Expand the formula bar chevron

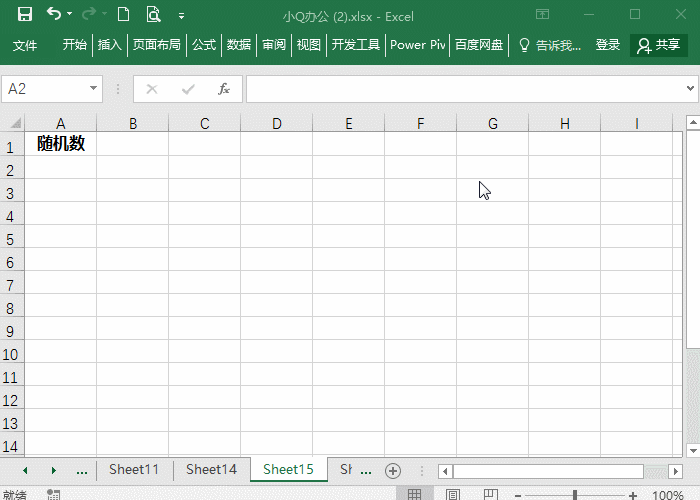(x=690, y=88)
